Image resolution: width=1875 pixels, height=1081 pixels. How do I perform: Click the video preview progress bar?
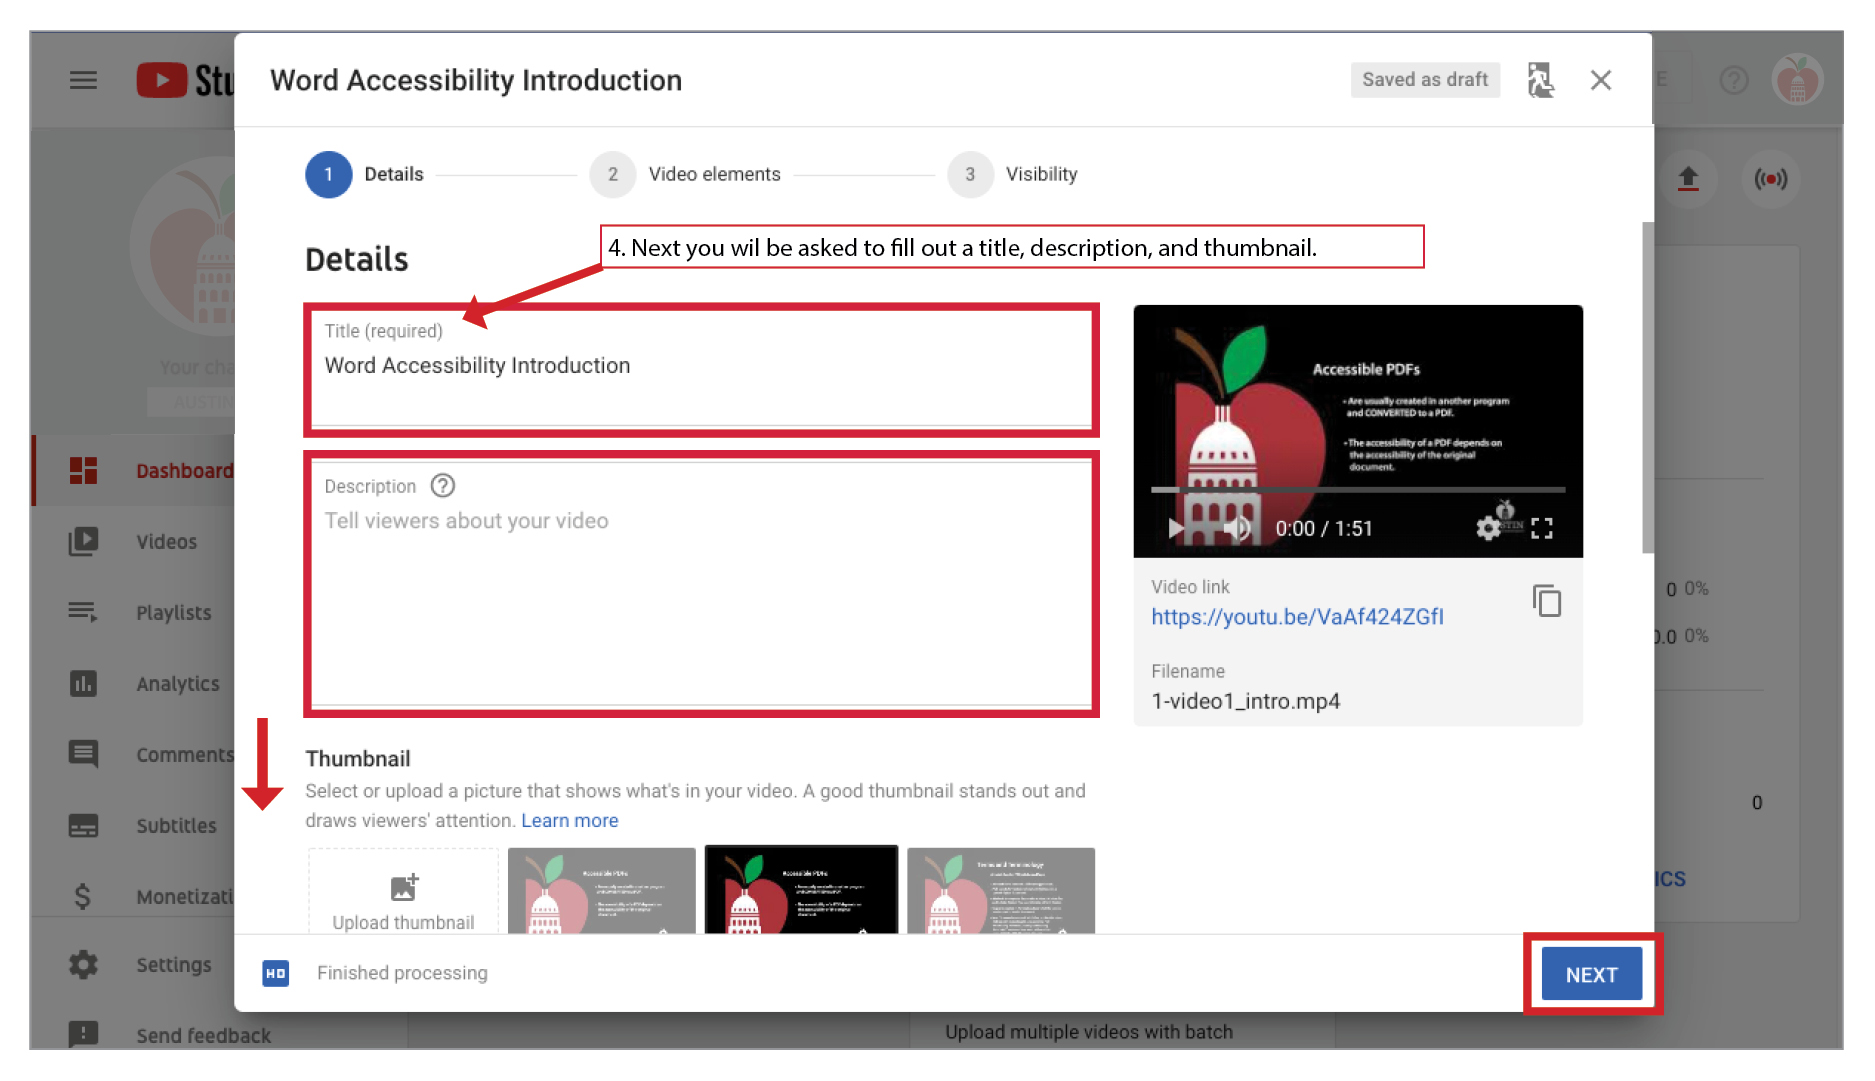click(x=1357, y=490)
